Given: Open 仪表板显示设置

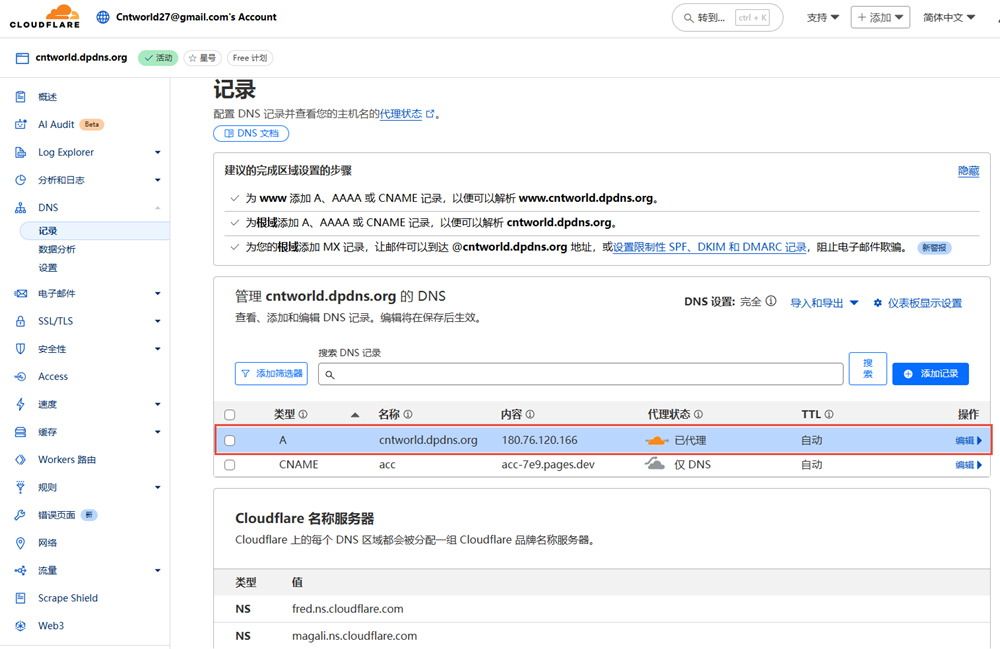Looking at the screenshot, I should click(x=918, y=303).
